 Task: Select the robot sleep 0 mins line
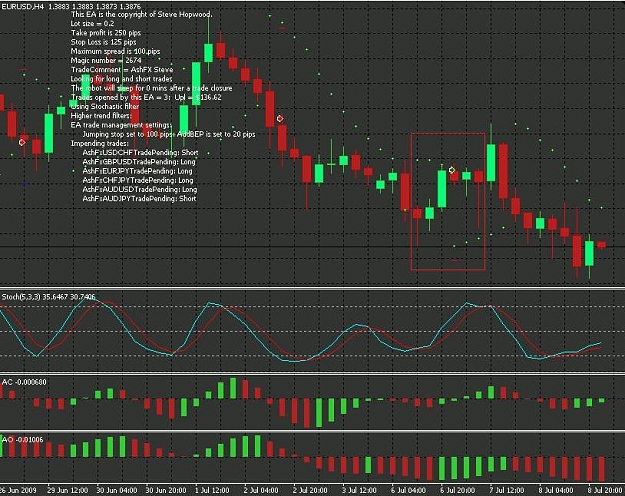click(151, 88)
